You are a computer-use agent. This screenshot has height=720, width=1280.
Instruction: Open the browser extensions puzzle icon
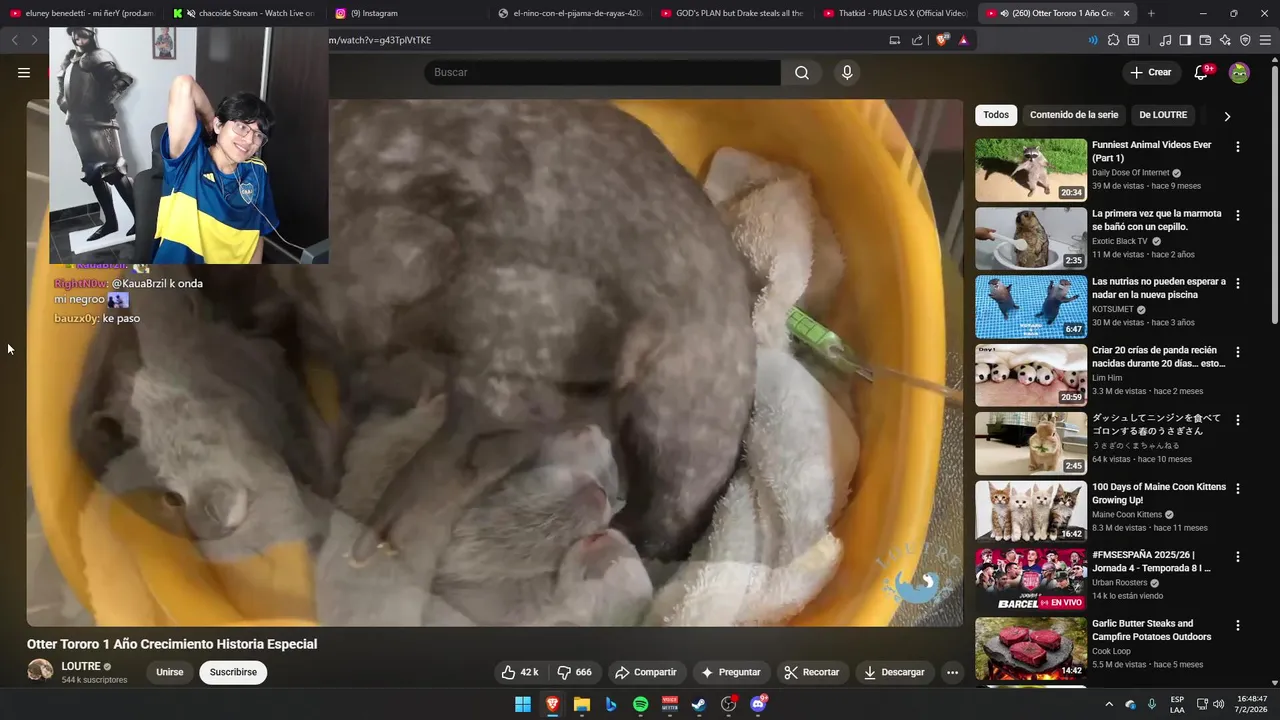1113,40
